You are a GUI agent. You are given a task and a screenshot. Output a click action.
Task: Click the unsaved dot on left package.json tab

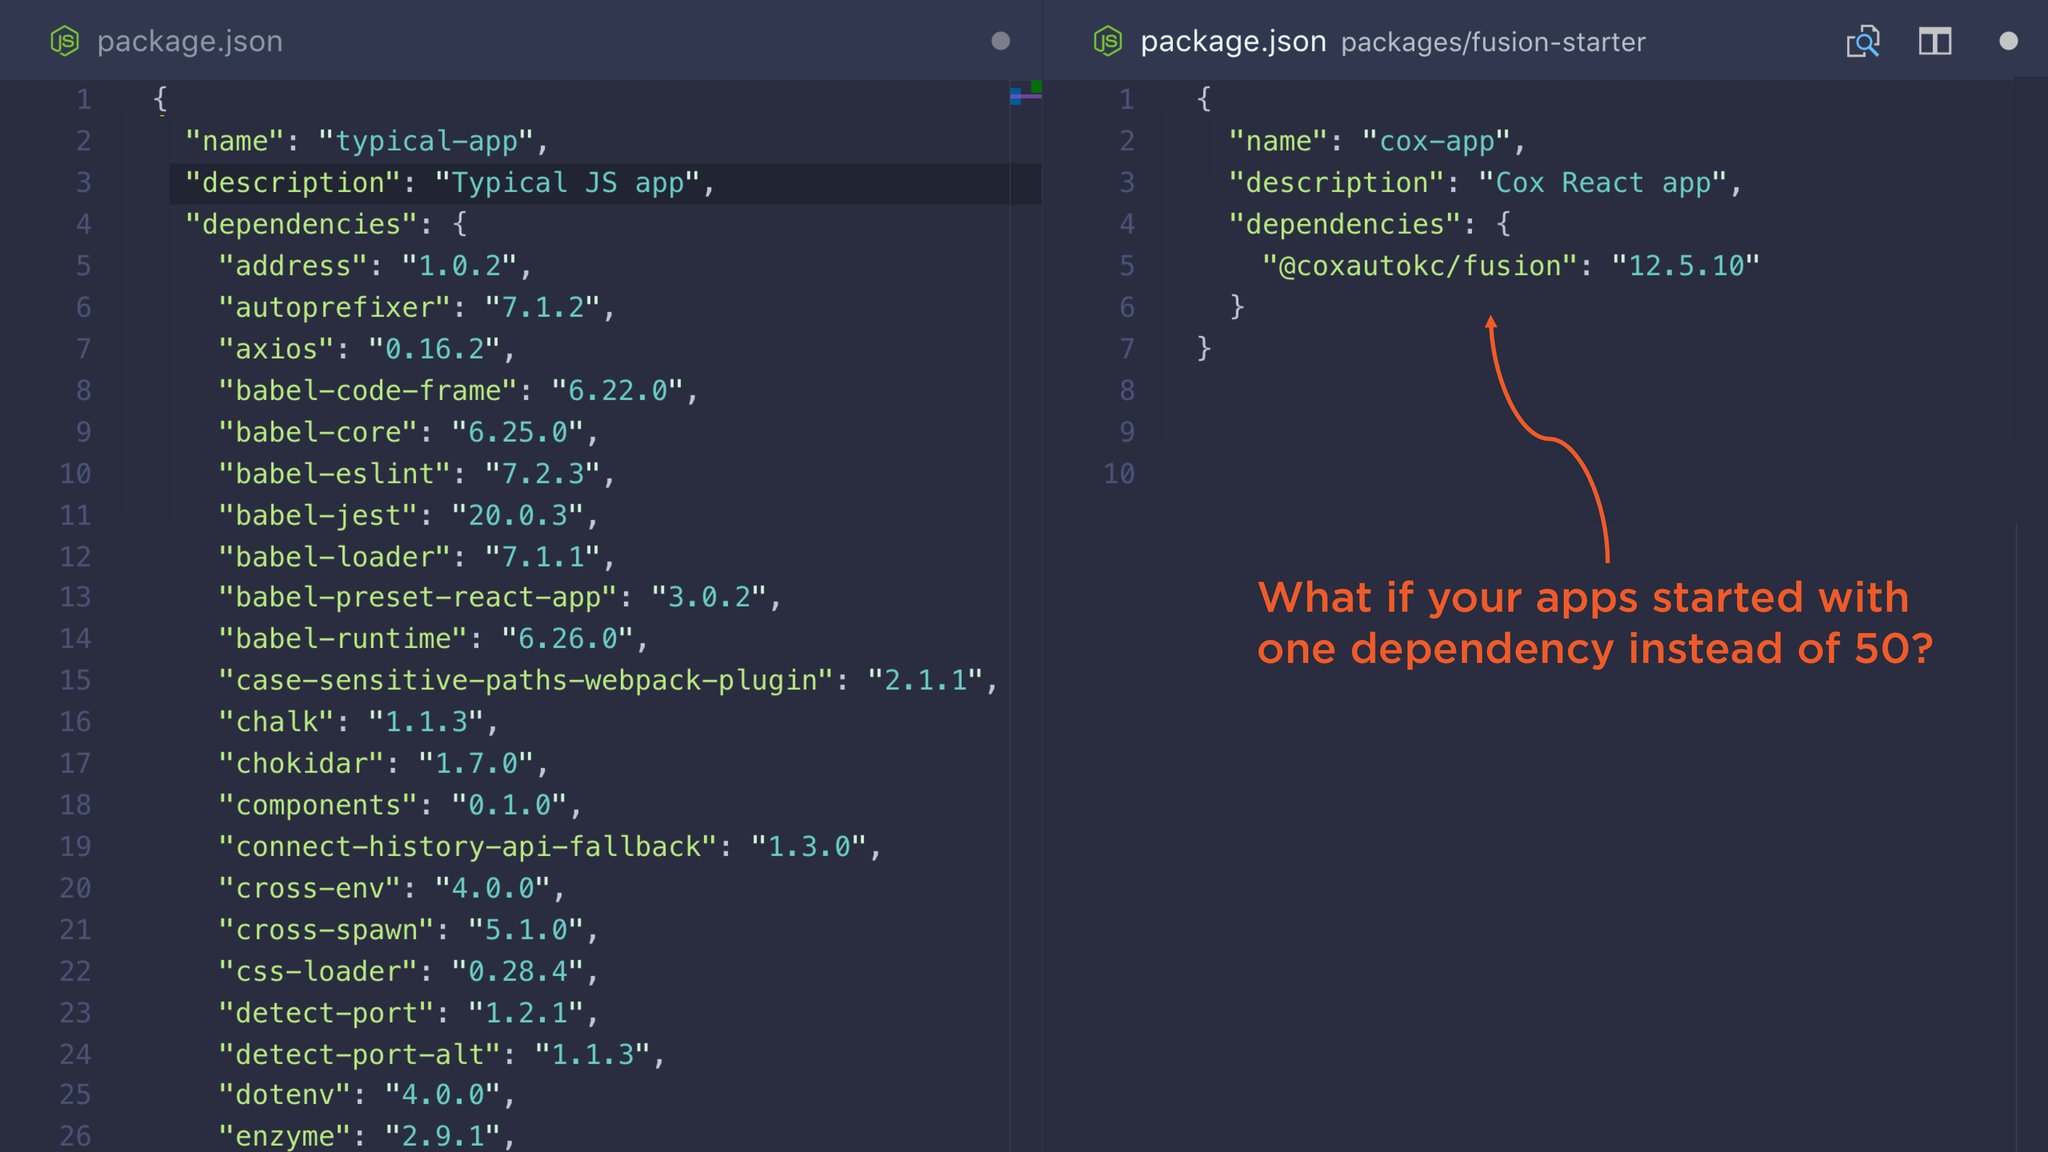[x=1000, y=41]
